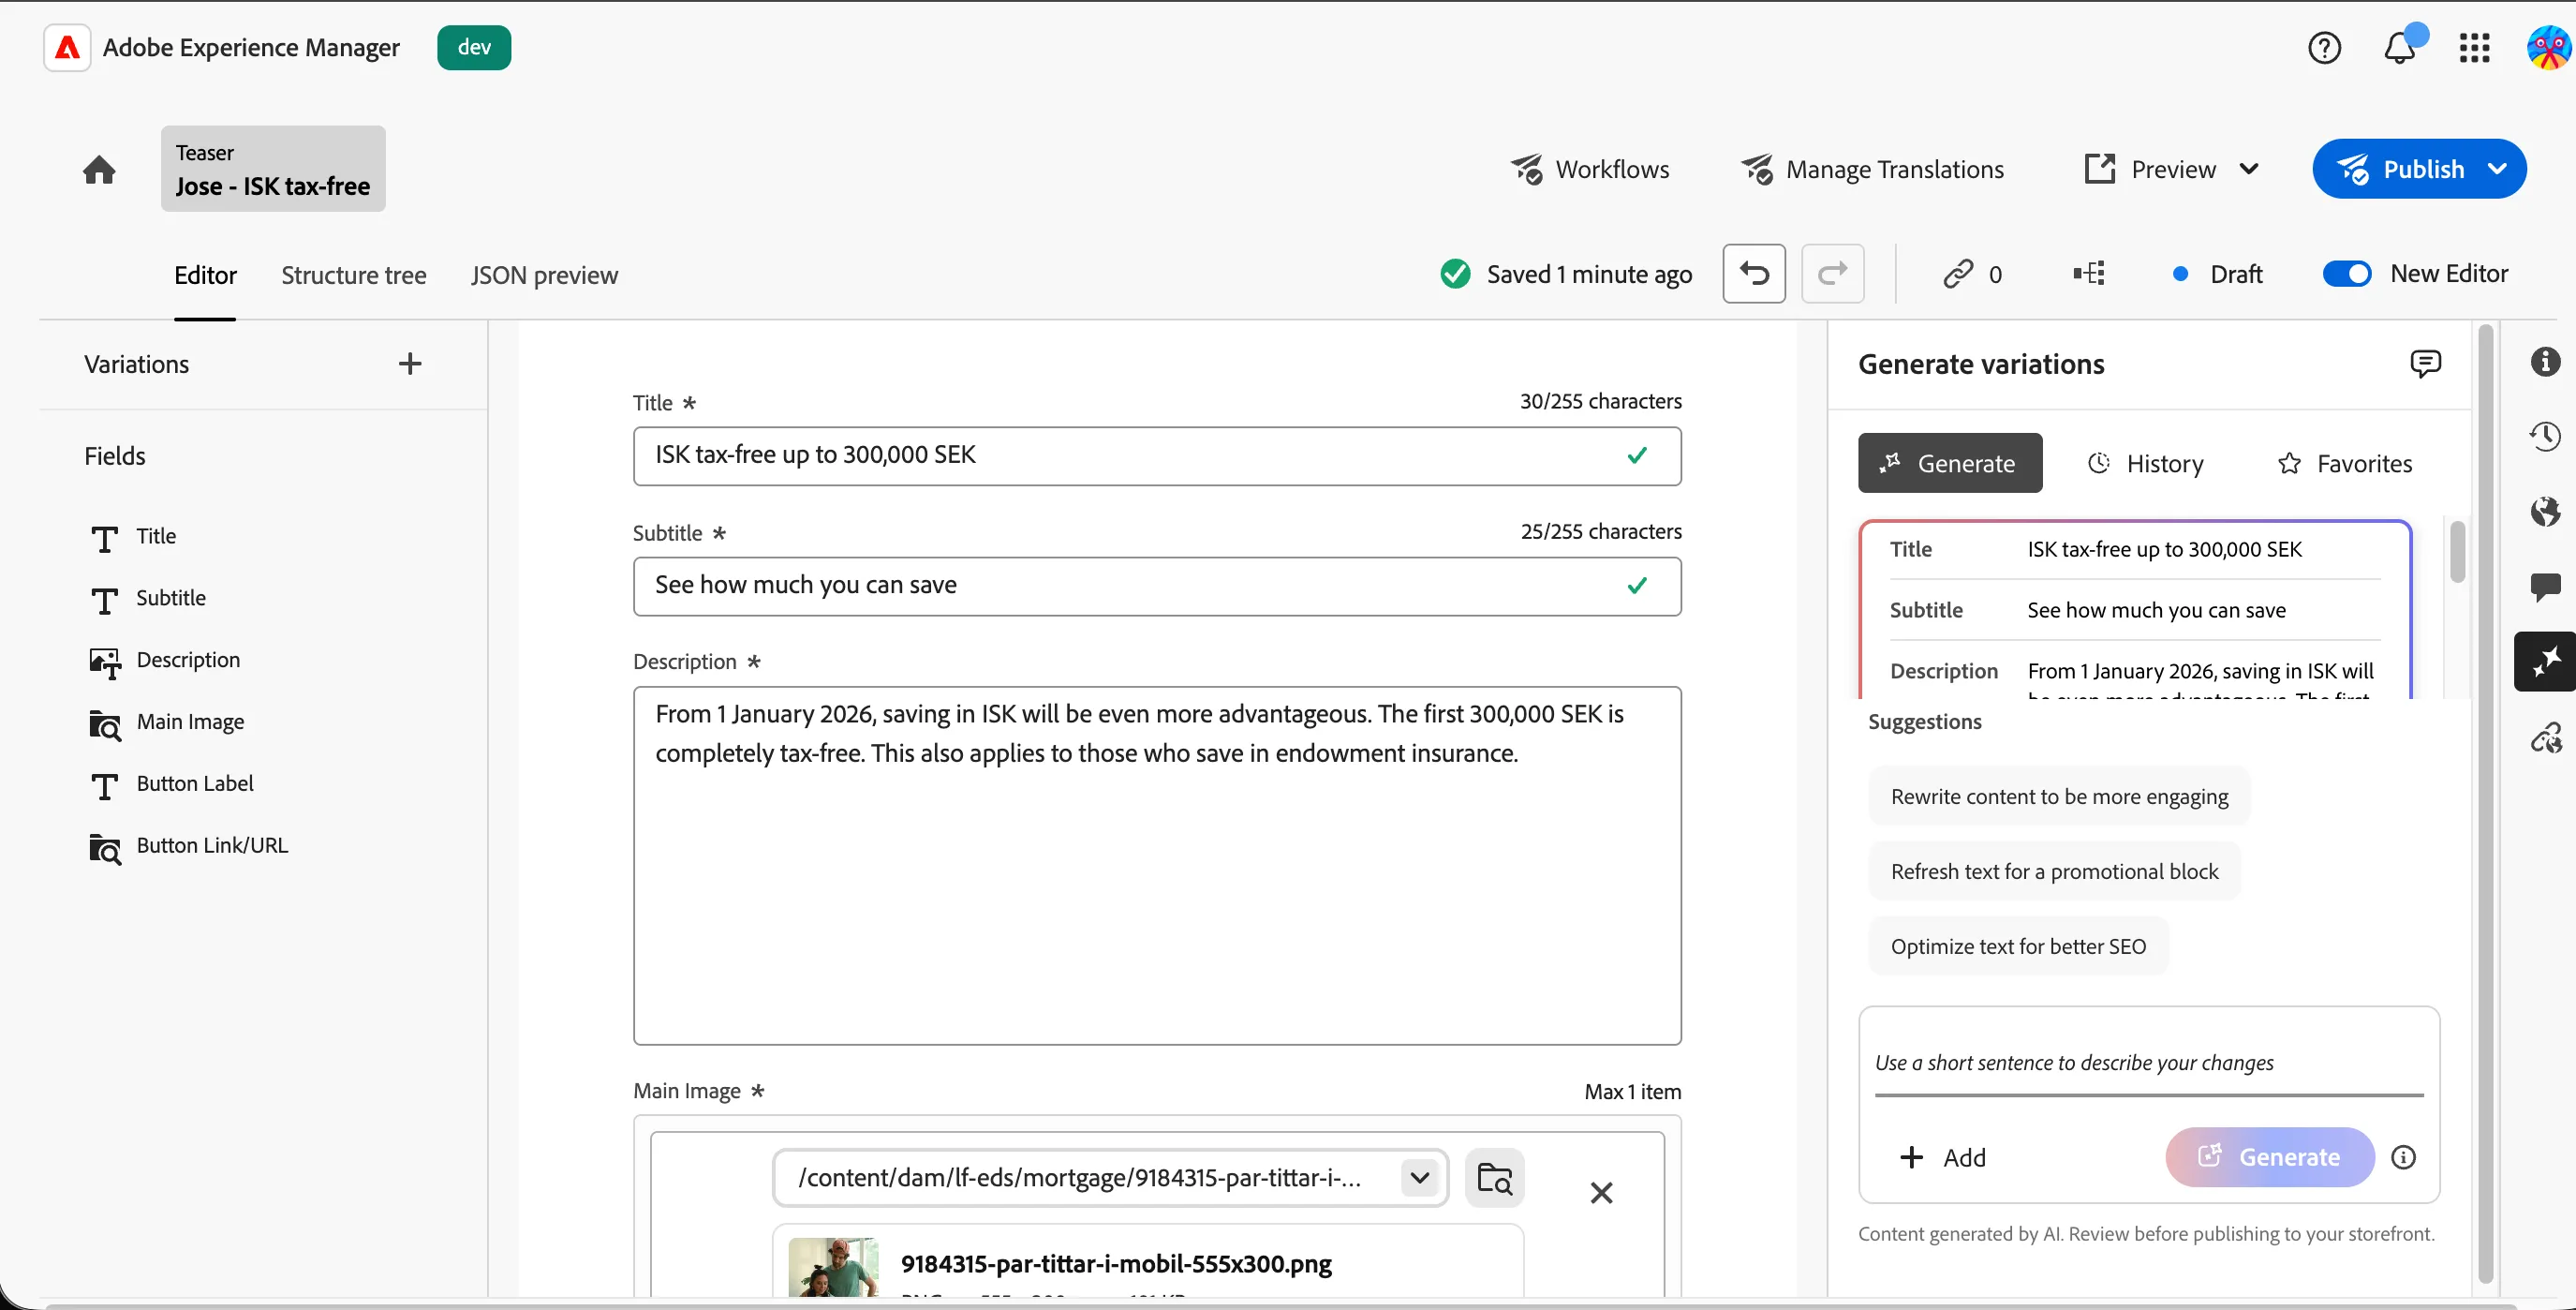Open the user profile avatar

tap(2548, 47)
